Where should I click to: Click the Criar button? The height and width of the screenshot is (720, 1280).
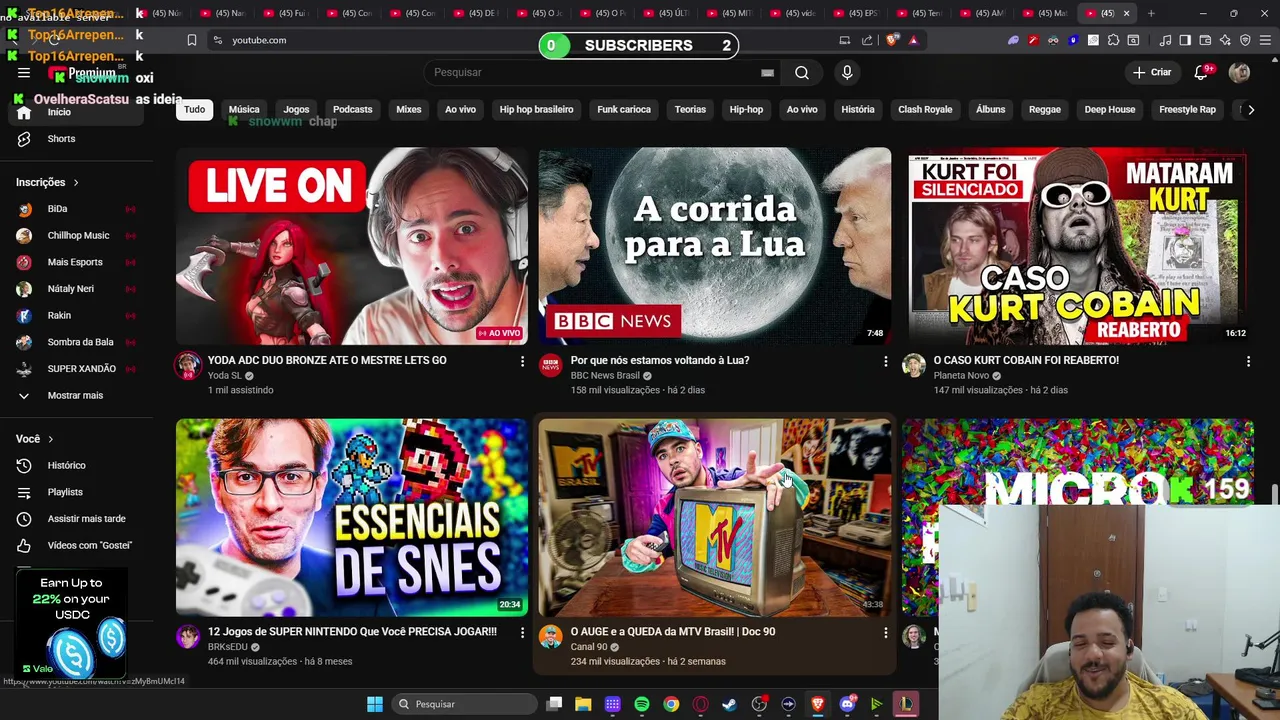pyautogui.click(x=1152, y=72)
